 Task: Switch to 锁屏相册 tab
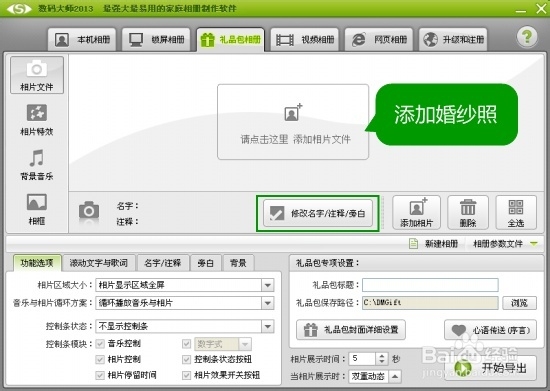[156, 40]
